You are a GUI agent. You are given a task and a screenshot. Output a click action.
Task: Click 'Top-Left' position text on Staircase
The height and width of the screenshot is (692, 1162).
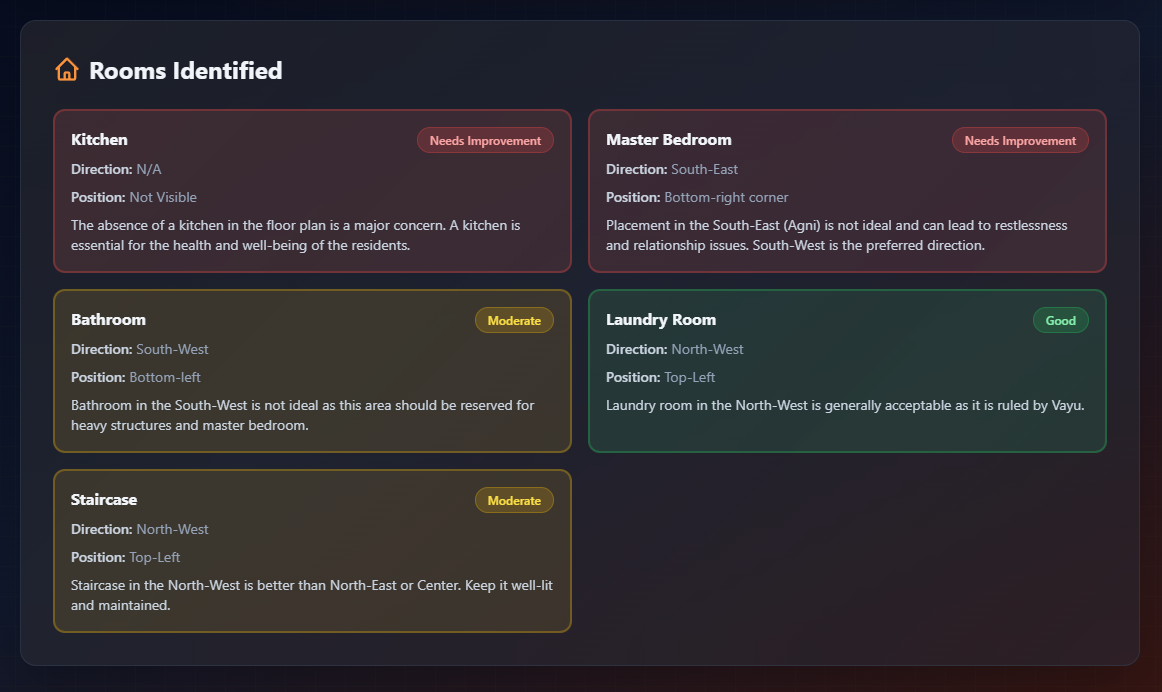point(155,557)
